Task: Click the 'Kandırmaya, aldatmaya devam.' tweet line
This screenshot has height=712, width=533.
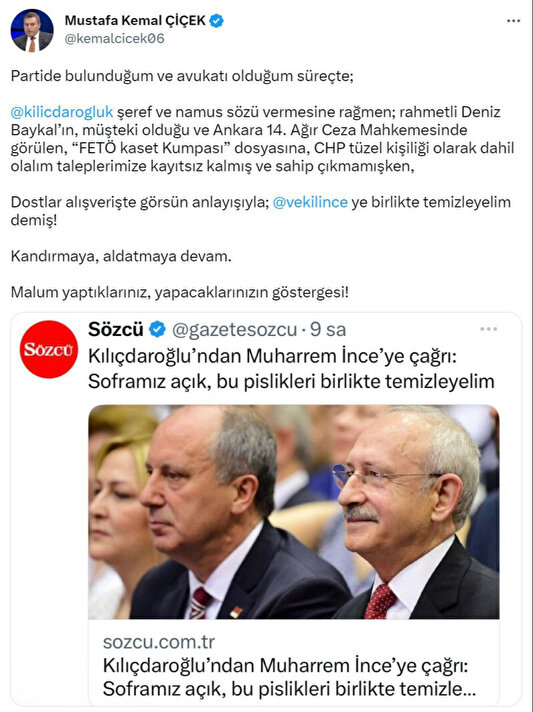Action: point(121,256)
